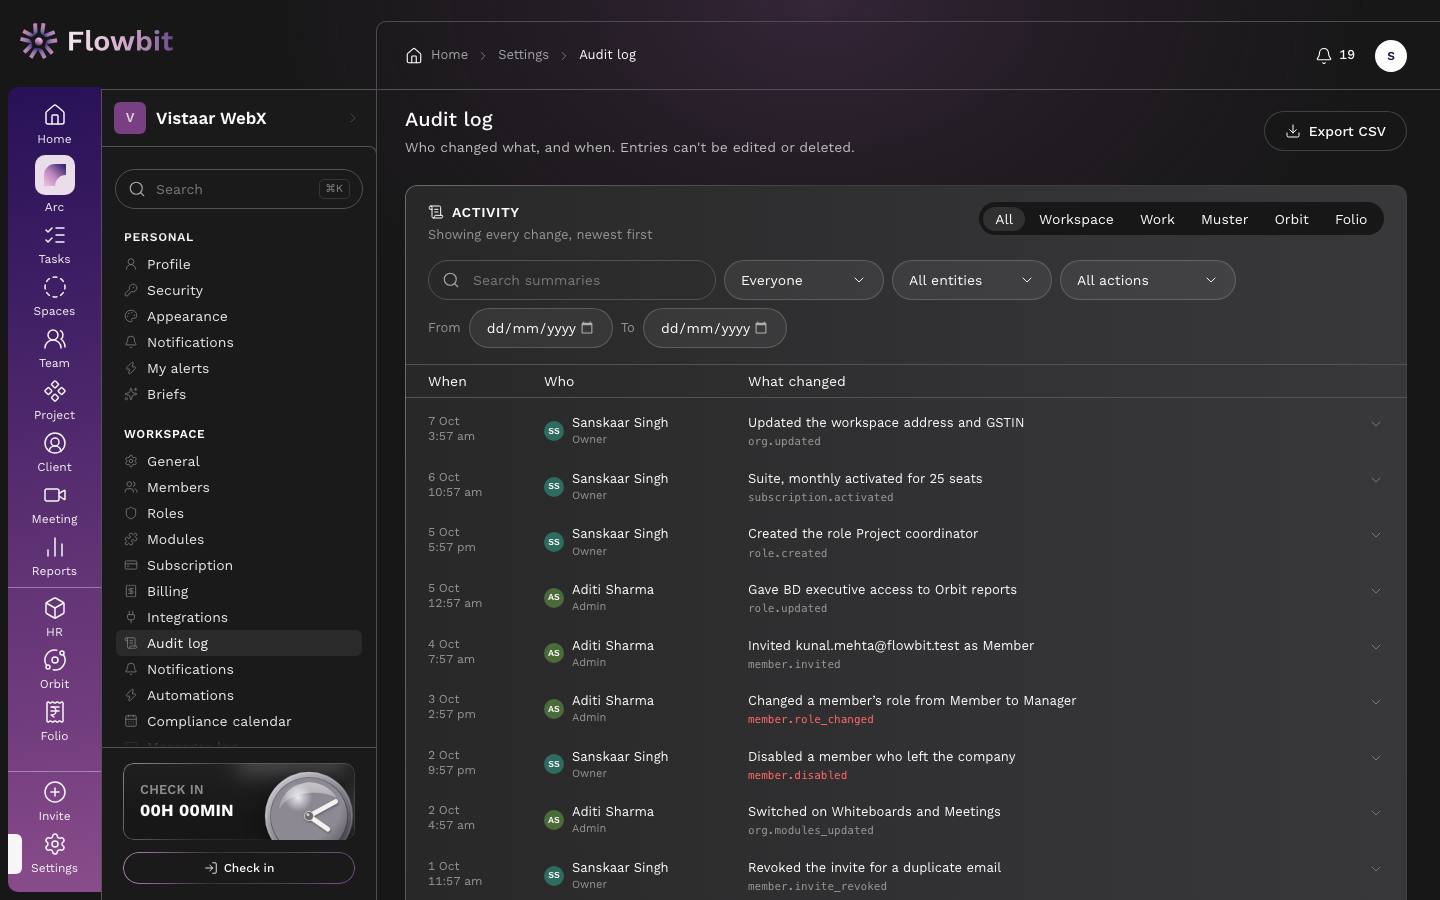Click the Flowbit logo
Image resolution: width=1440 pixels, height=900 pixels.
(96, 41)
